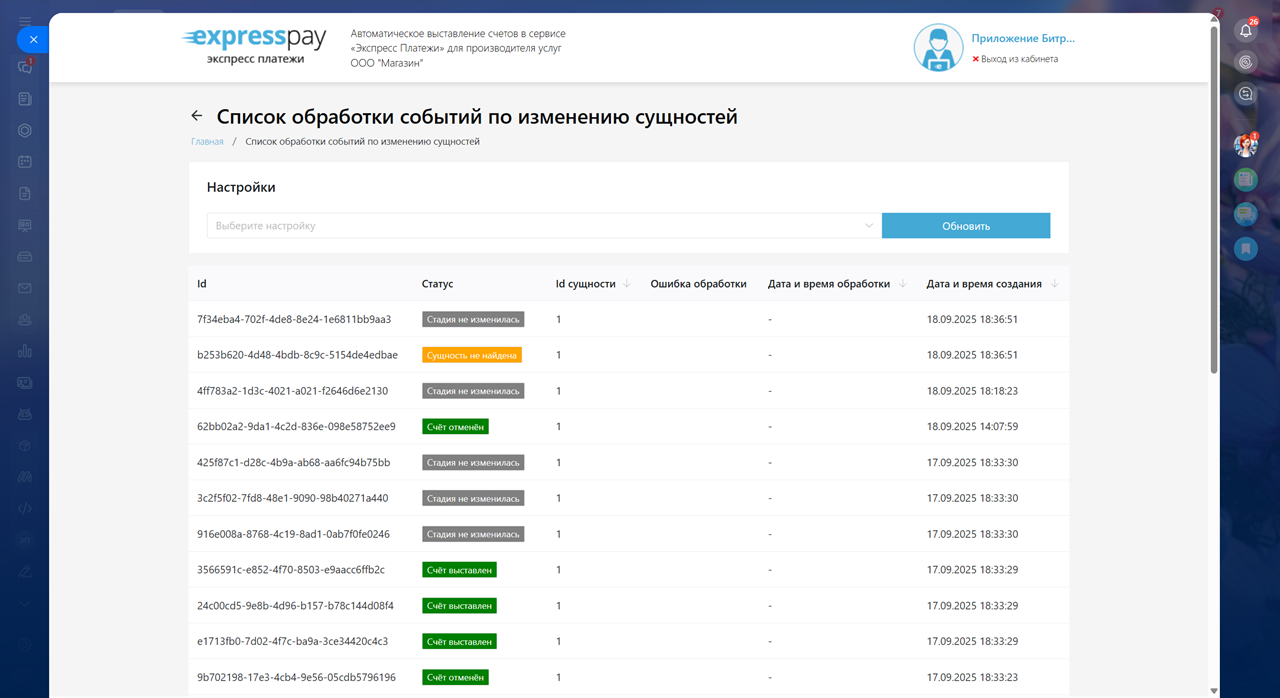The width and height of the screenshot is (1280, 698).
Task: Open the analytics bar chart sidebar icon
Action: [x=25, y=351]
